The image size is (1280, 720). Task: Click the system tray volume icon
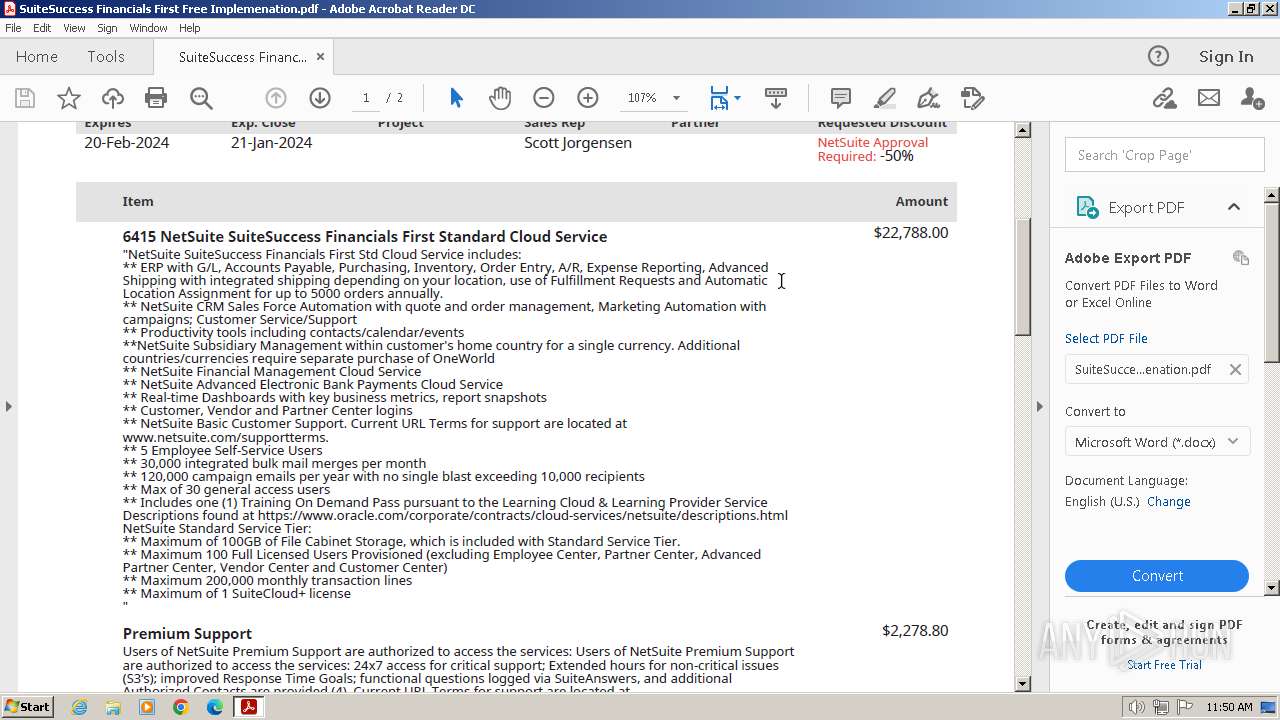(1137, 707)
